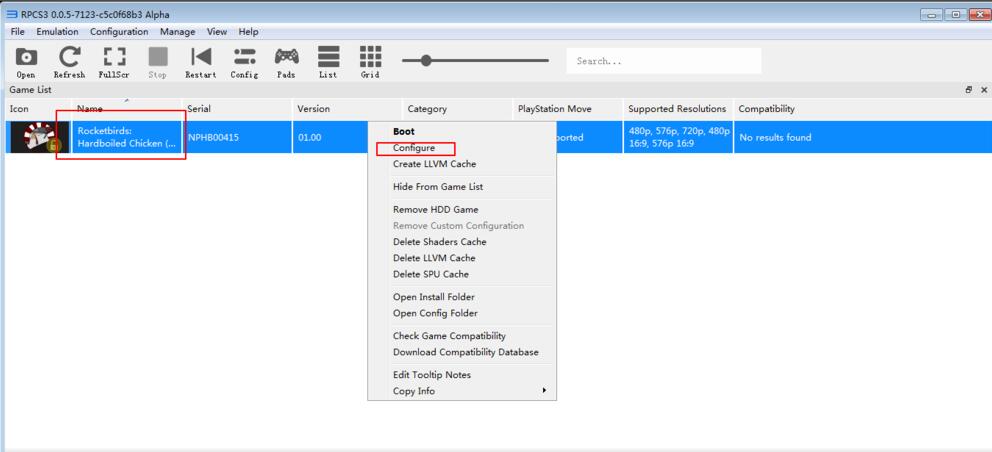Open the Help menu
The width and height of the screenshot is (992, 452).
(x=249, y=32)
